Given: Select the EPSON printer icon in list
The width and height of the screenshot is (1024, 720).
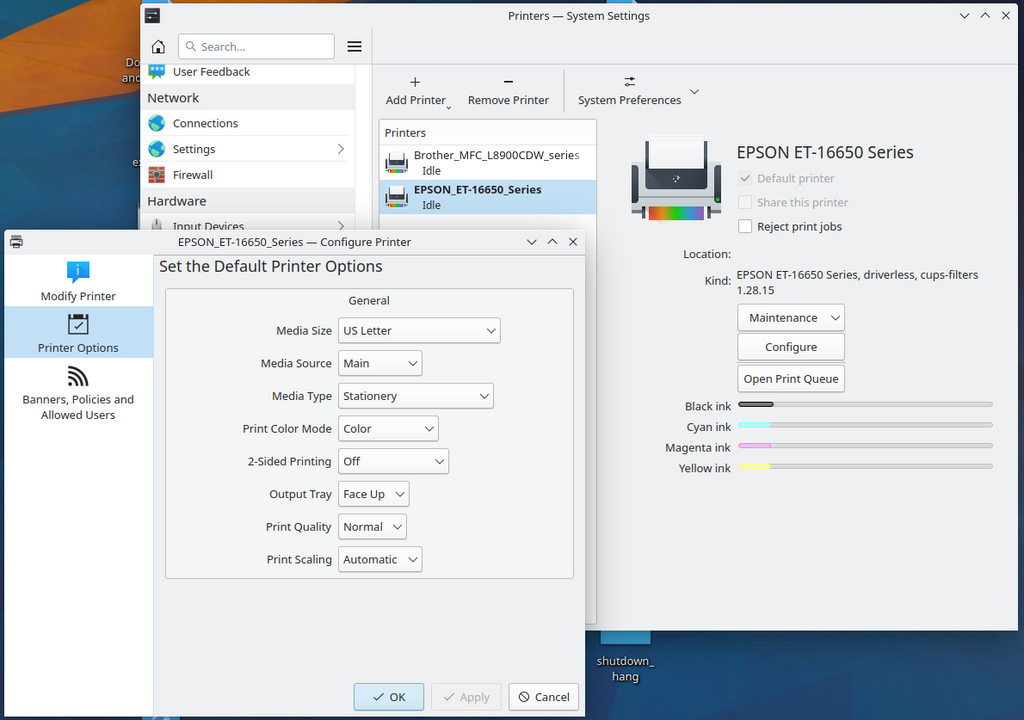Looking at the screenshot, I should click(396, 197).
